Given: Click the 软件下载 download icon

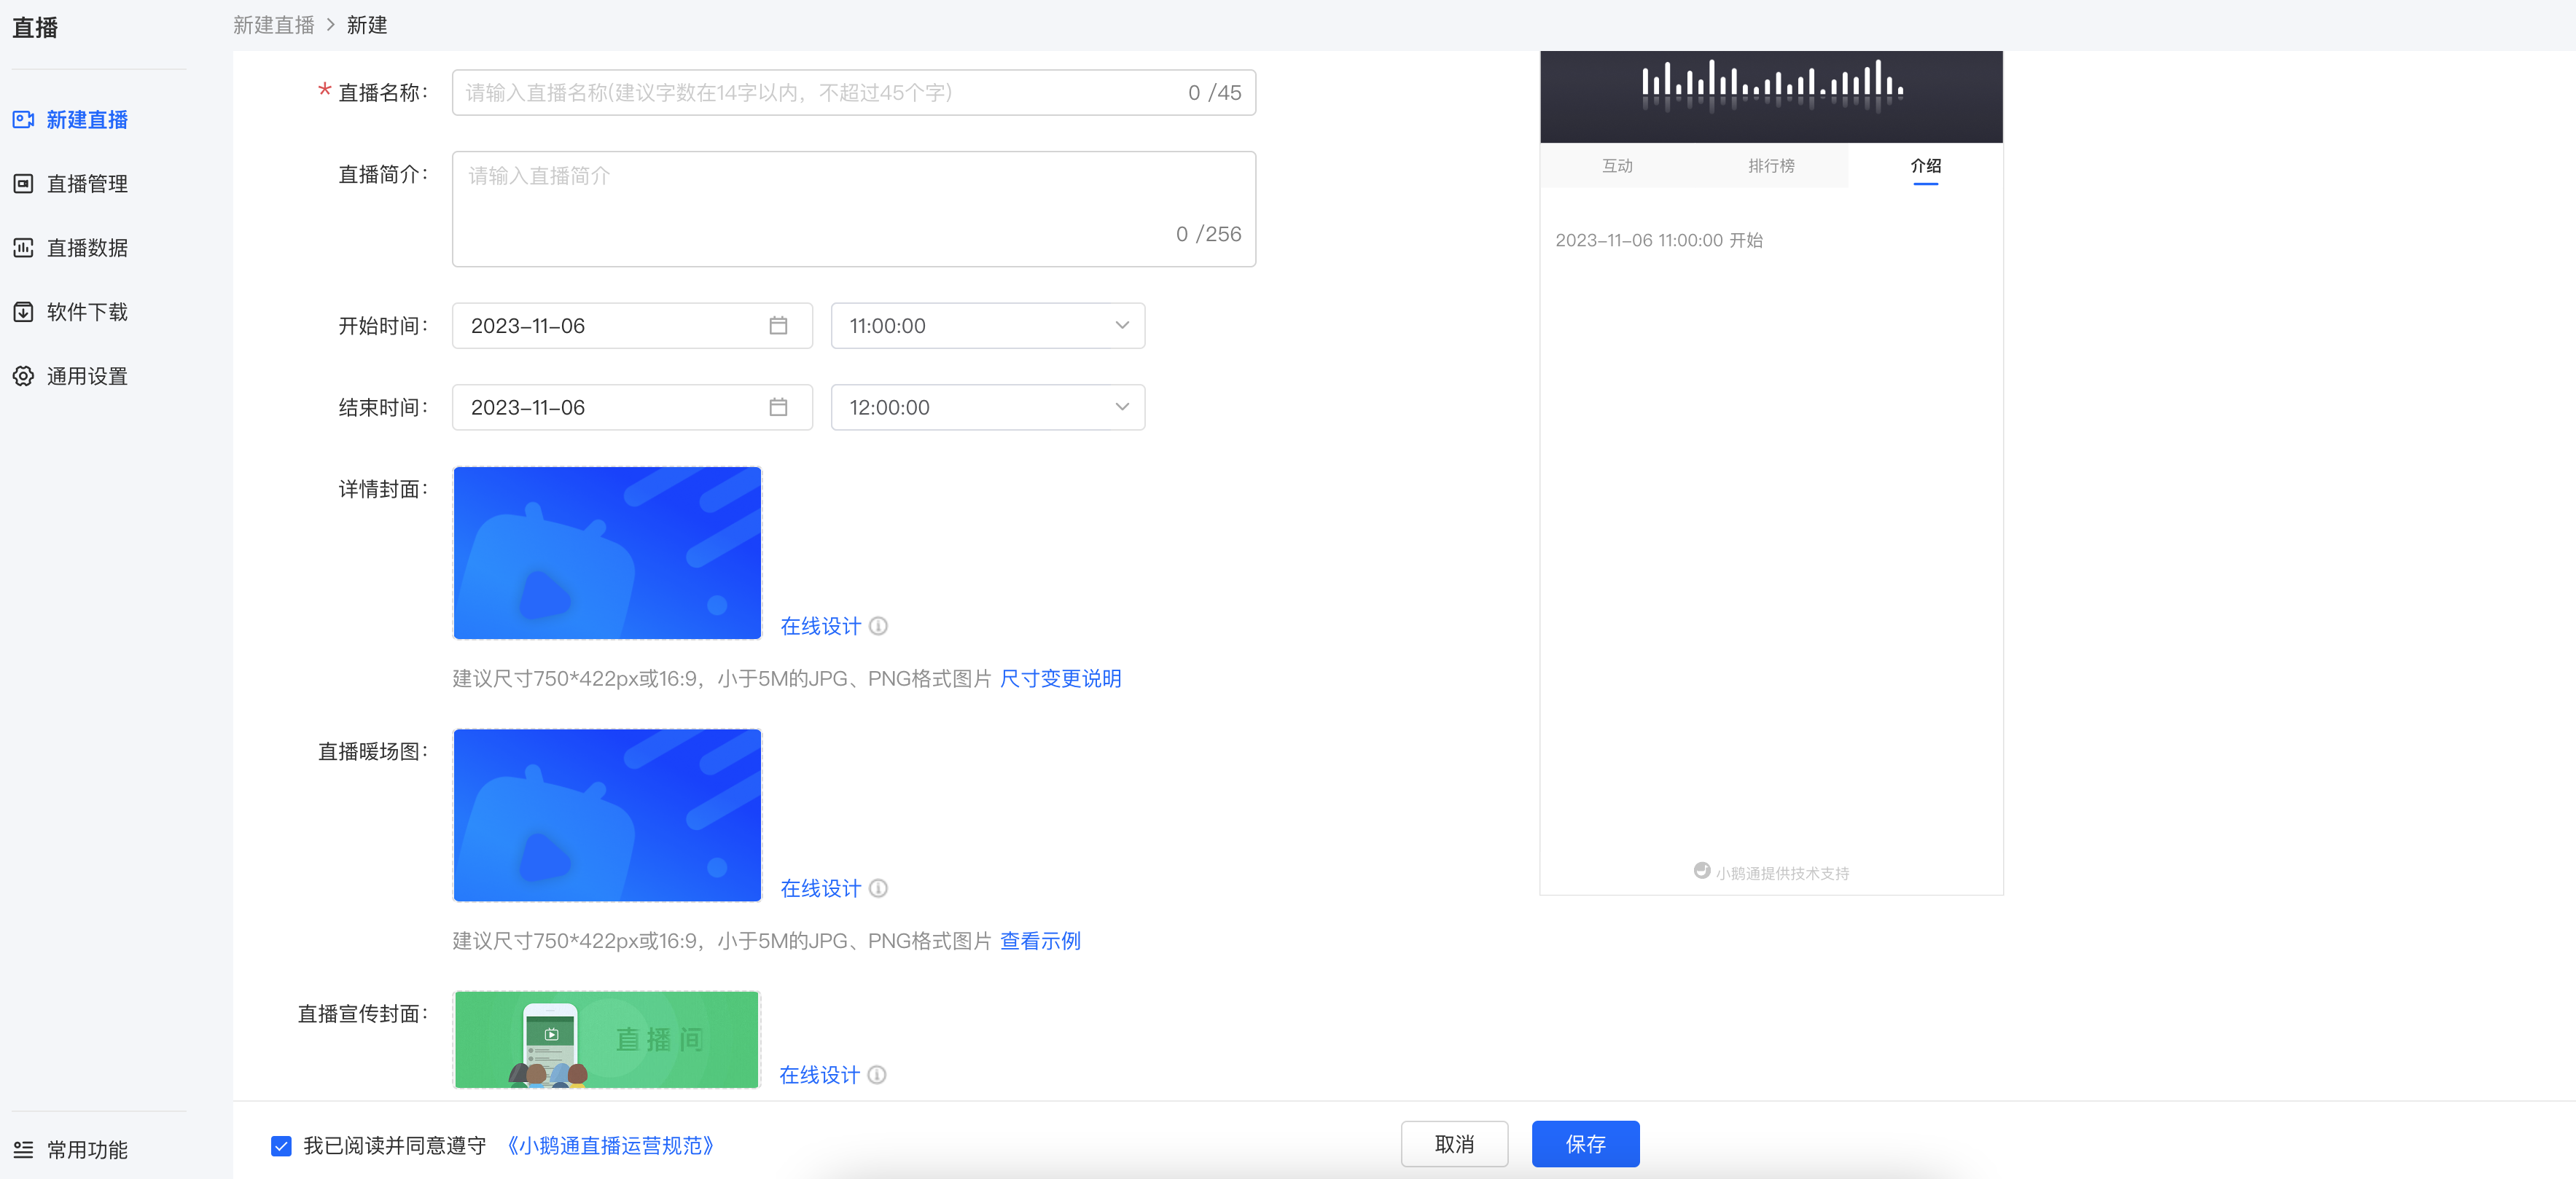Looking at the screenshot, I should 23,312.
